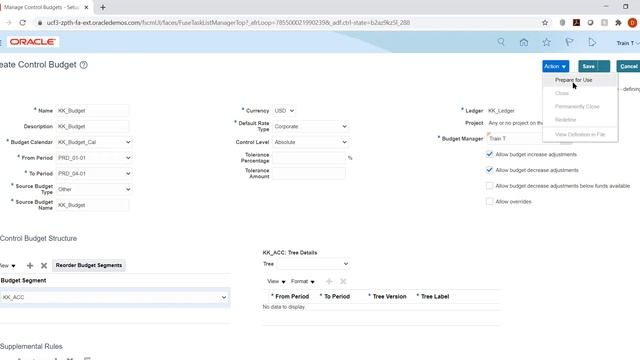640x360 pixels.
Task: Expand To Period PRD_04-01 dropdown
Action: point(94,173)
